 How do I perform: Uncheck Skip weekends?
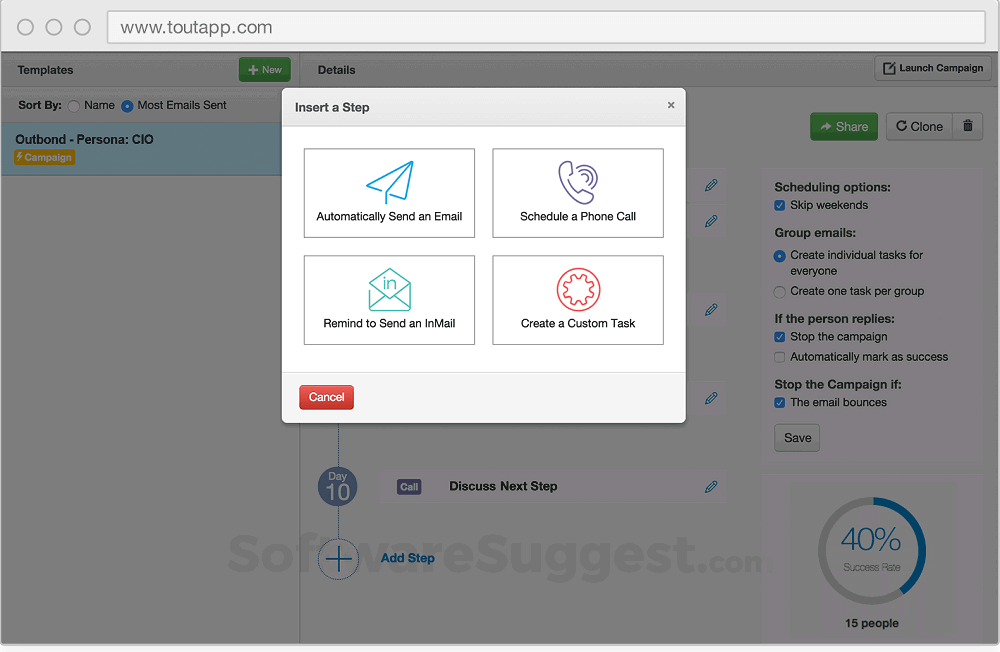point(779,205)
